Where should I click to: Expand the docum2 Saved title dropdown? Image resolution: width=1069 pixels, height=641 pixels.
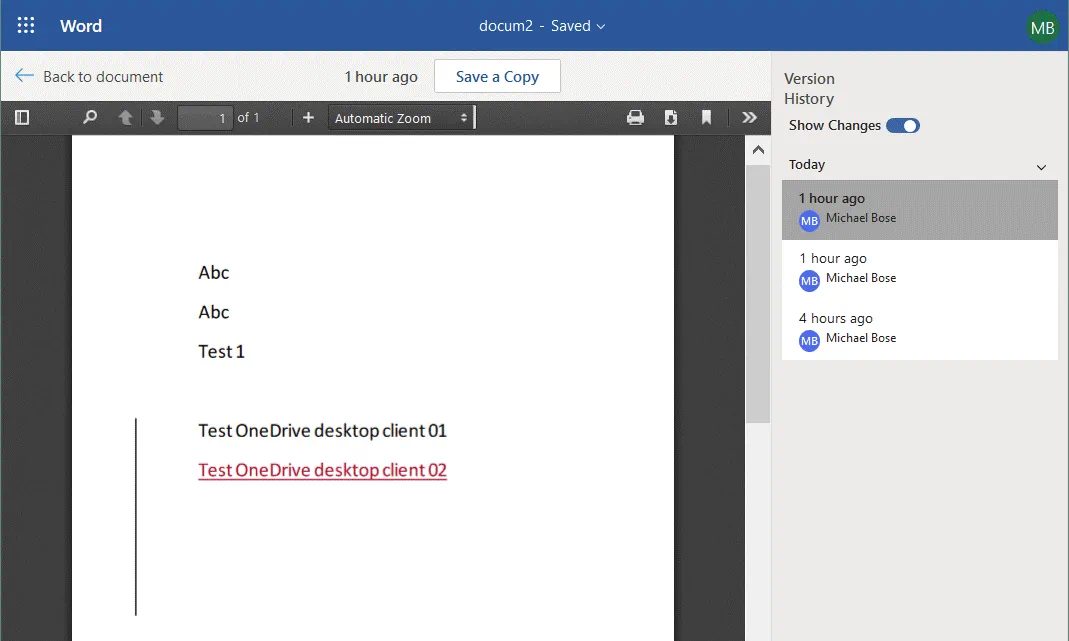[542, 26]
